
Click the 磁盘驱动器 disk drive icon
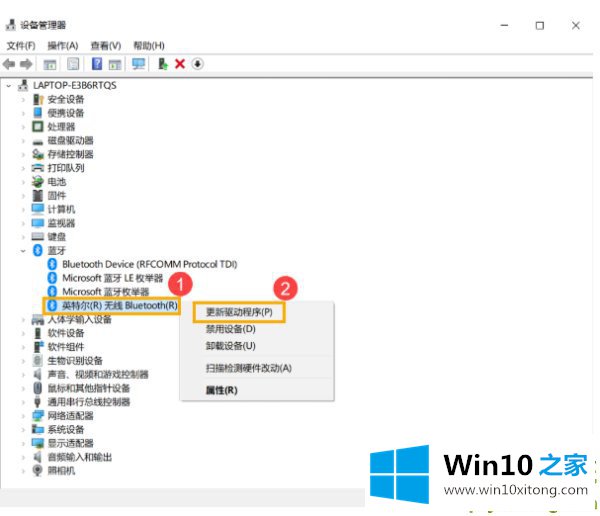(x=38, y=142)
